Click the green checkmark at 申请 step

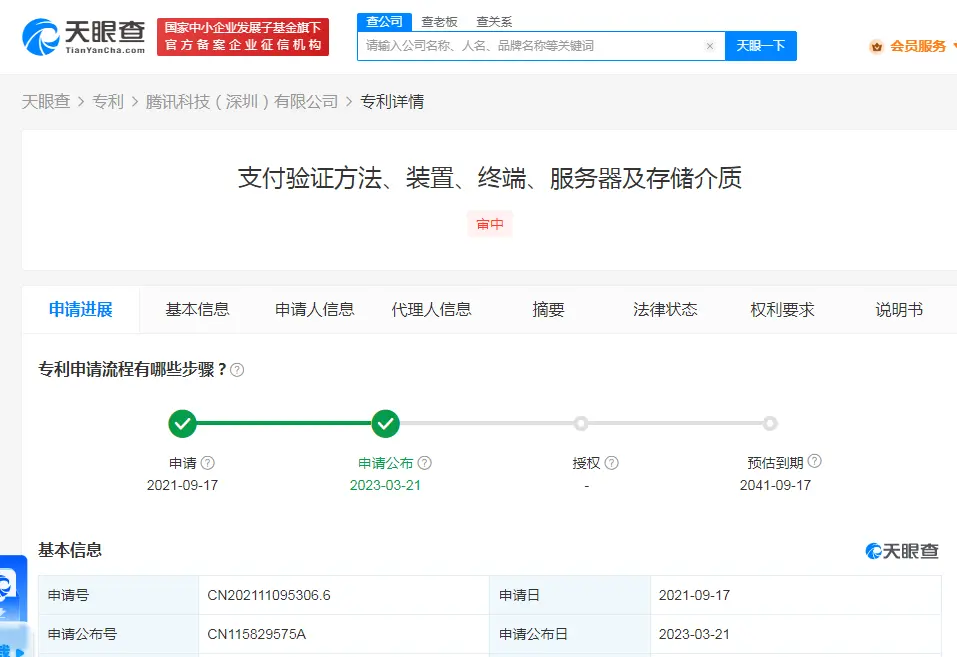182,424
